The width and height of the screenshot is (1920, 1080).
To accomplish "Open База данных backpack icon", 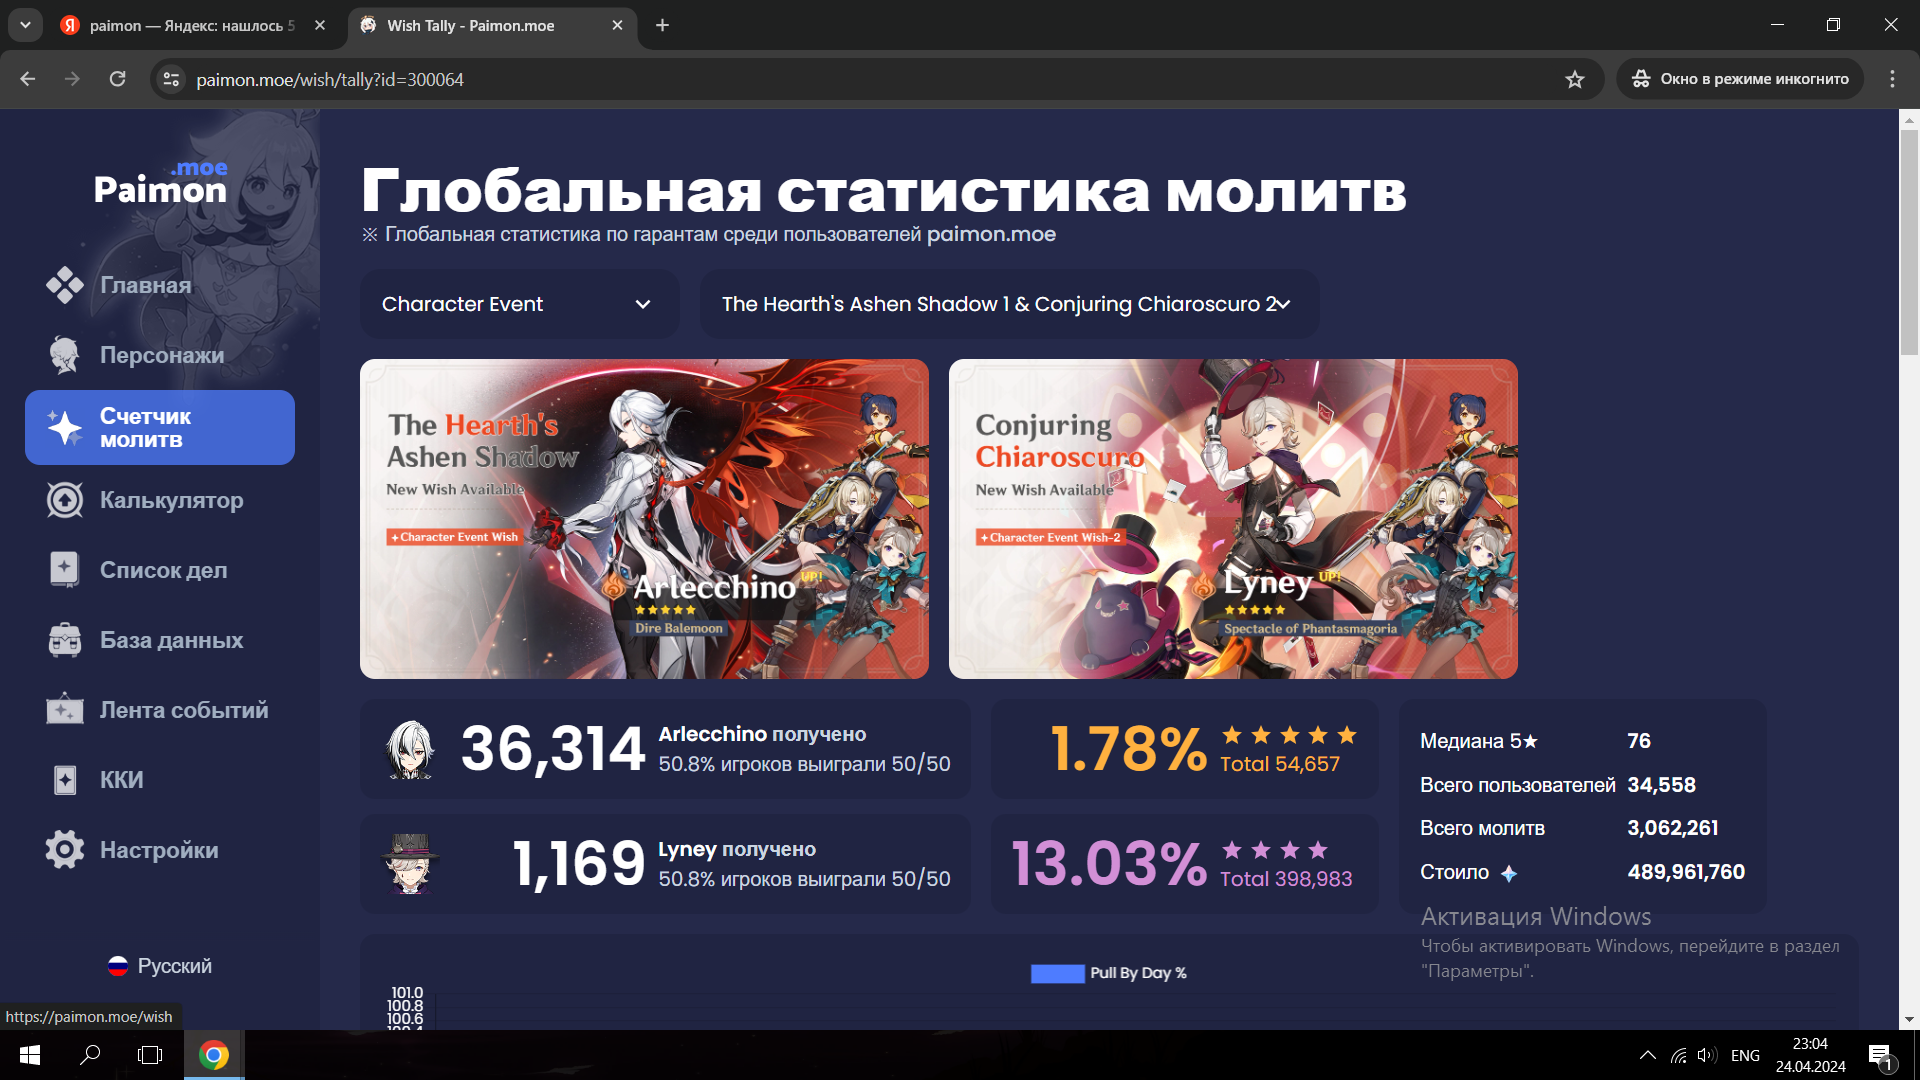I will (x=65, y=640).
